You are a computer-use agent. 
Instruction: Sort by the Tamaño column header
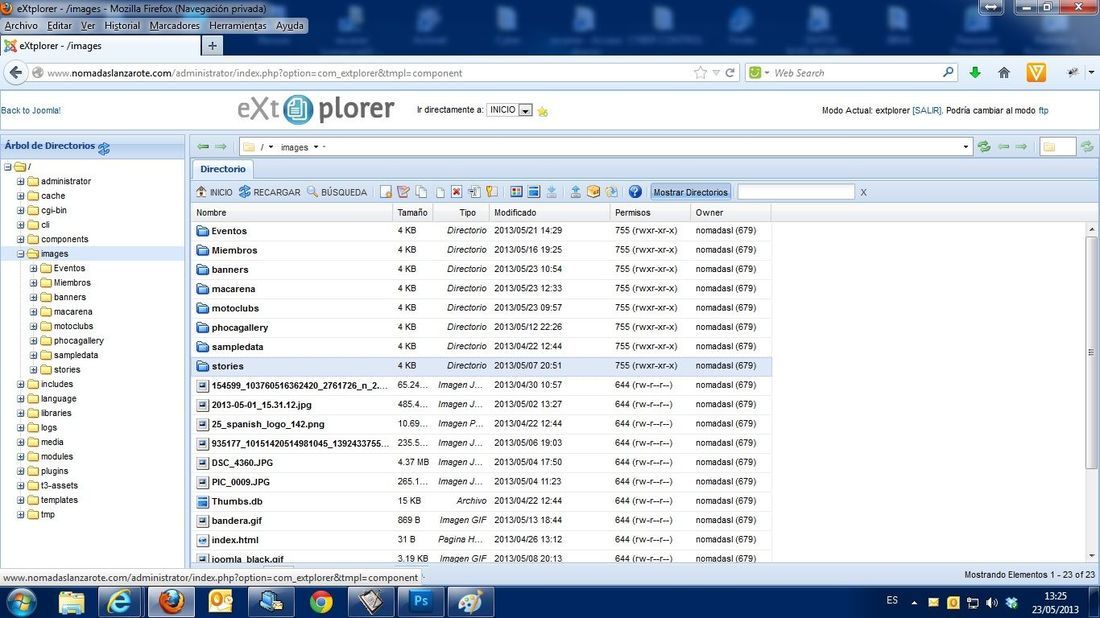click(412, 213)
